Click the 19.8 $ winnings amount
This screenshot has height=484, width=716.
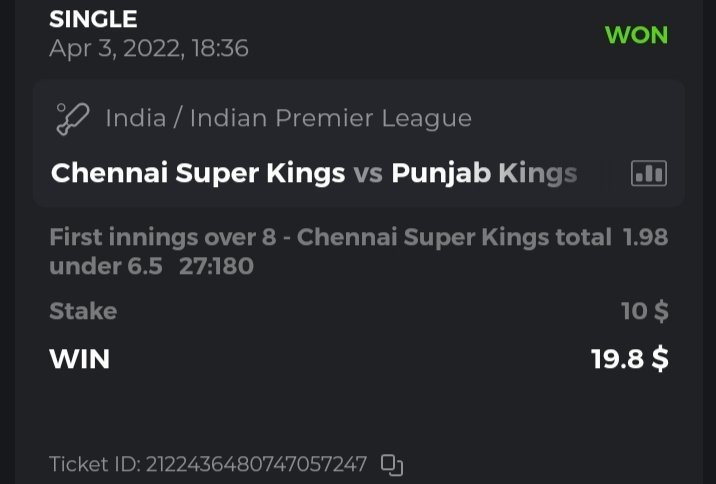629,358
